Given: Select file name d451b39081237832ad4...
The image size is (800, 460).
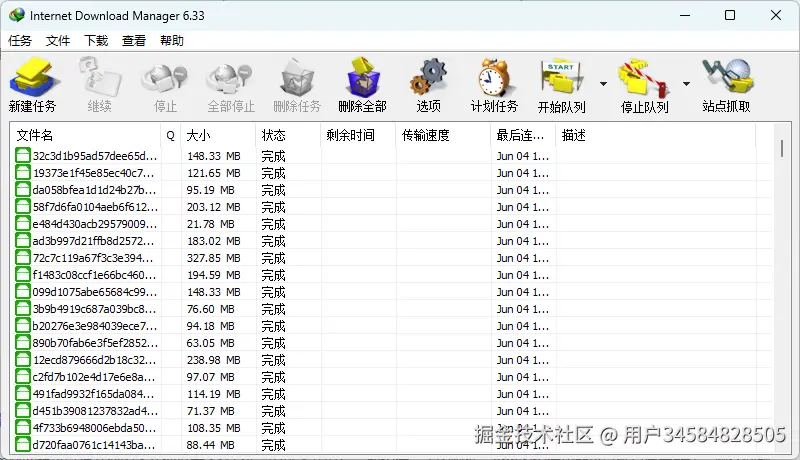Looking at the screenshot, I should click(95, 411).
